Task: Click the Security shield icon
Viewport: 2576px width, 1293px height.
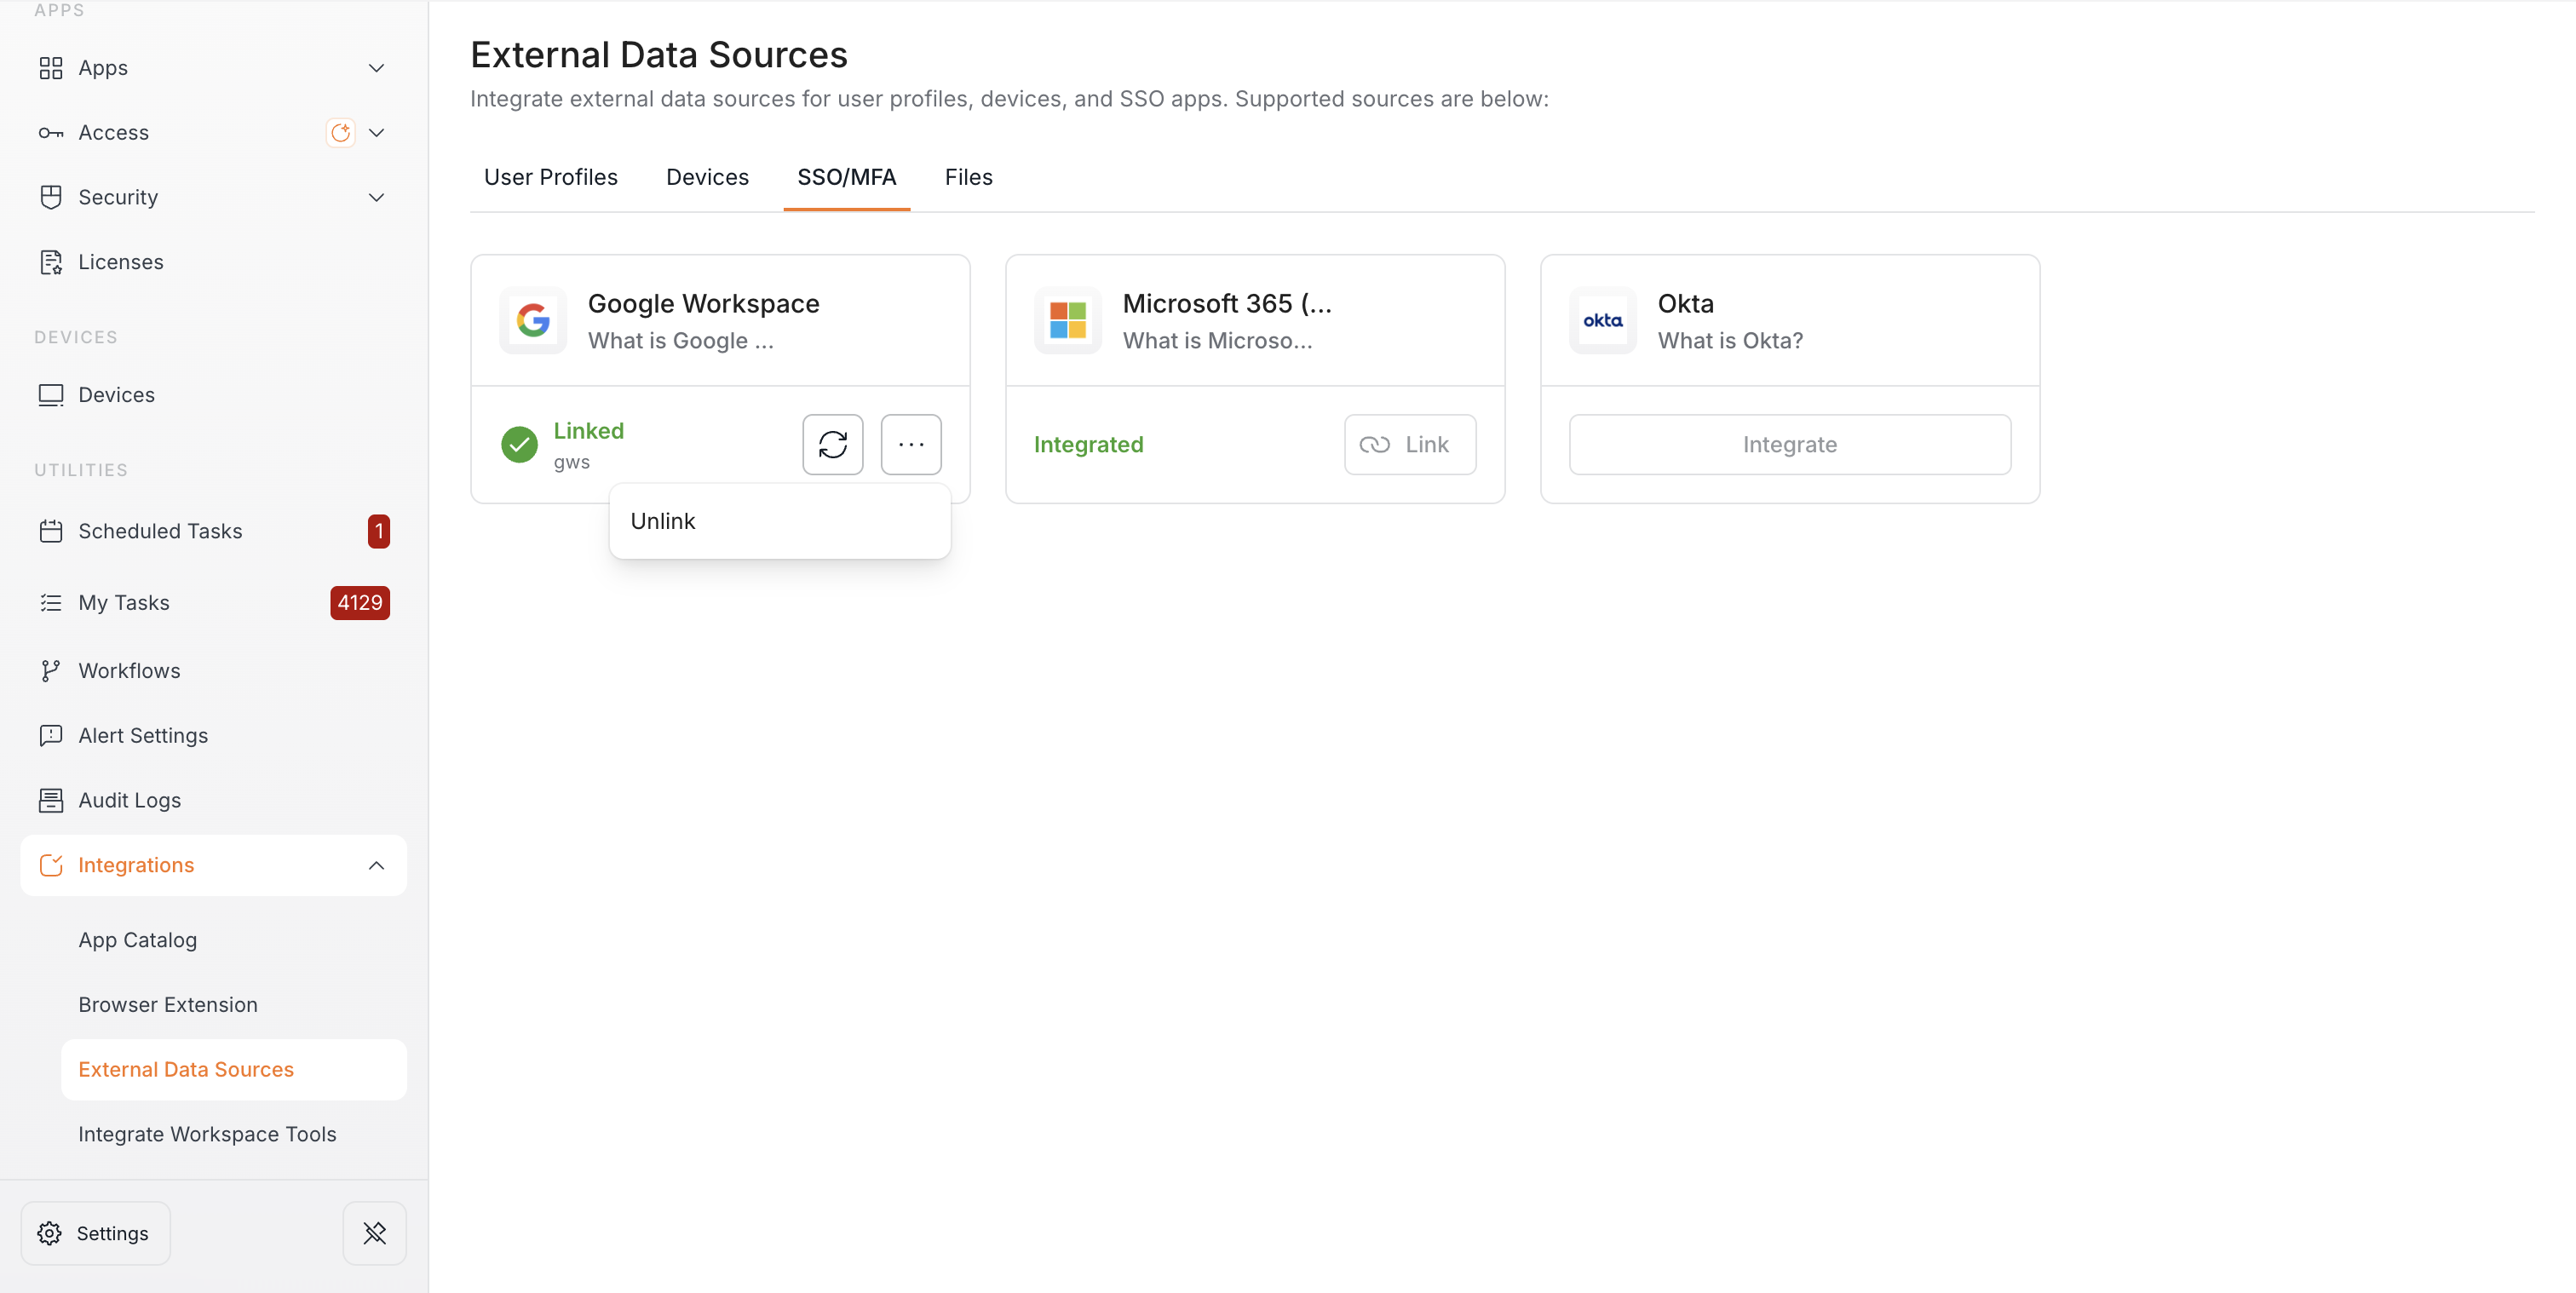Action: 51,197
